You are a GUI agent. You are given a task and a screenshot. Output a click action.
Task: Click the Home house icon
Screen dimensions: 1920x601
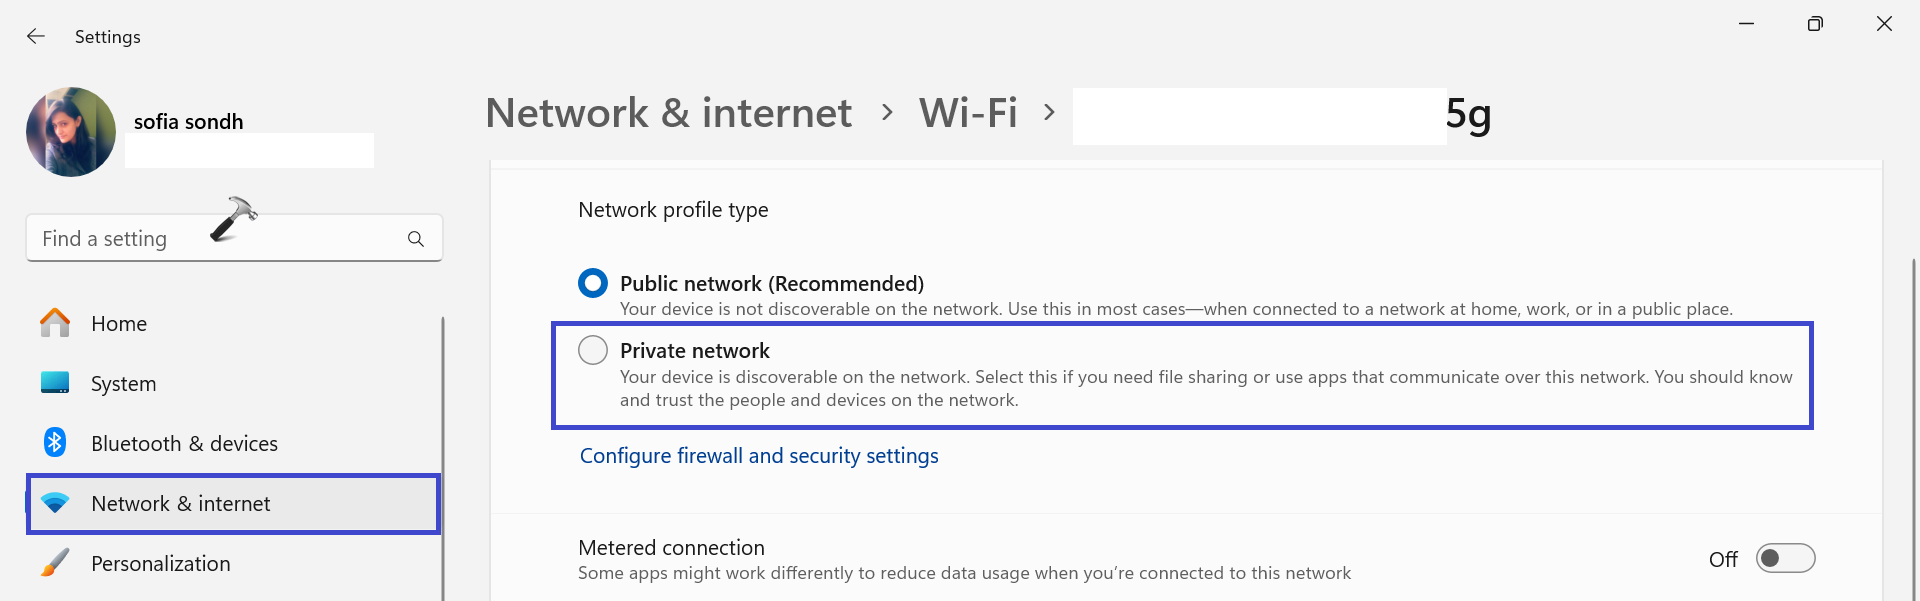click(55, 323)
